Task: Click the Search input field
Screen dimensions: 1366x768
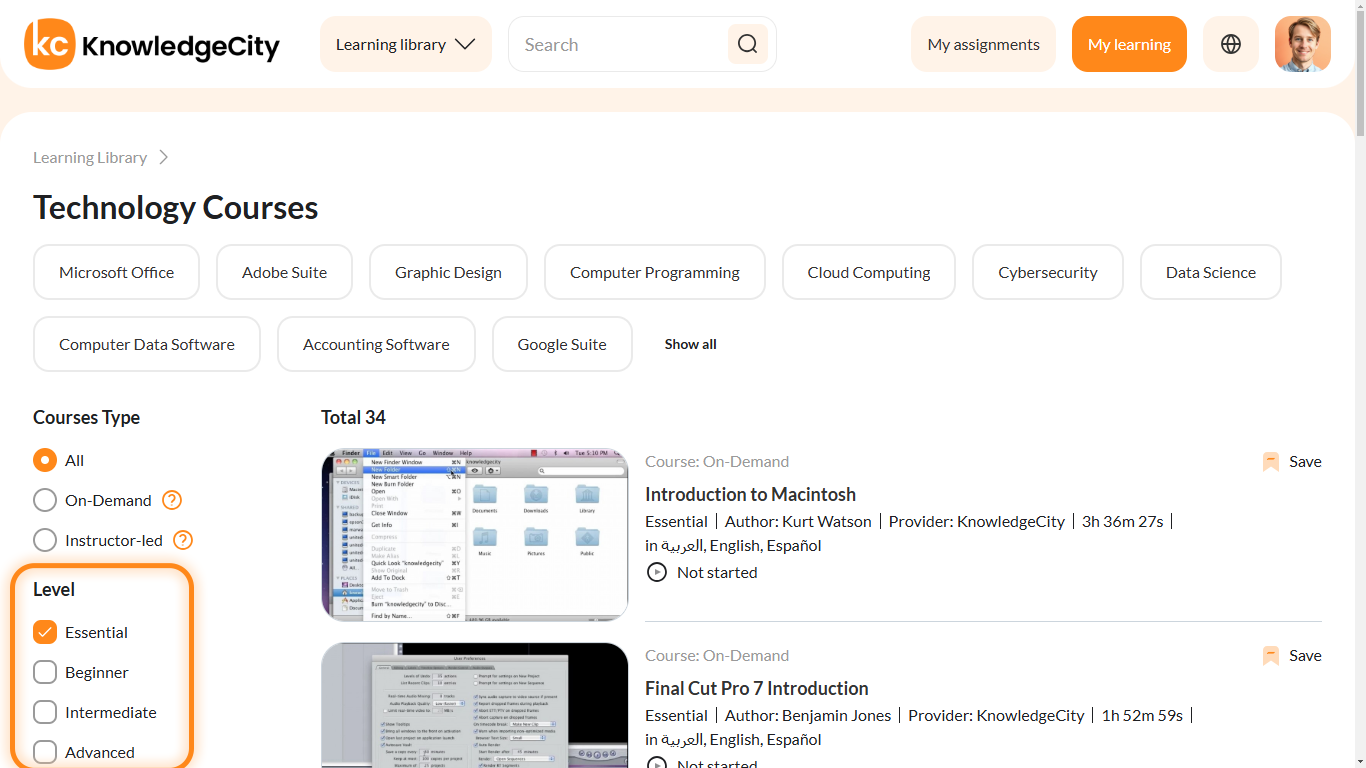Action: [x=620, y=44]
